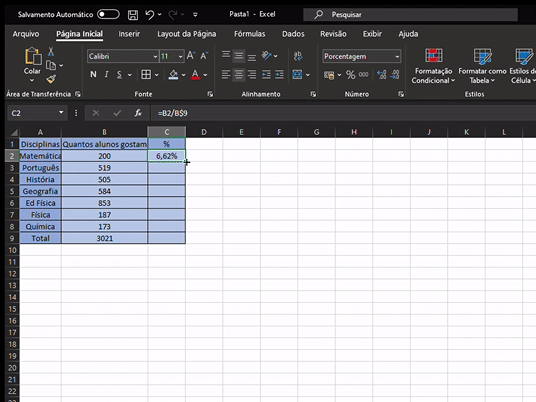Toggle center horizontal alignment

(x=239, y=75)
